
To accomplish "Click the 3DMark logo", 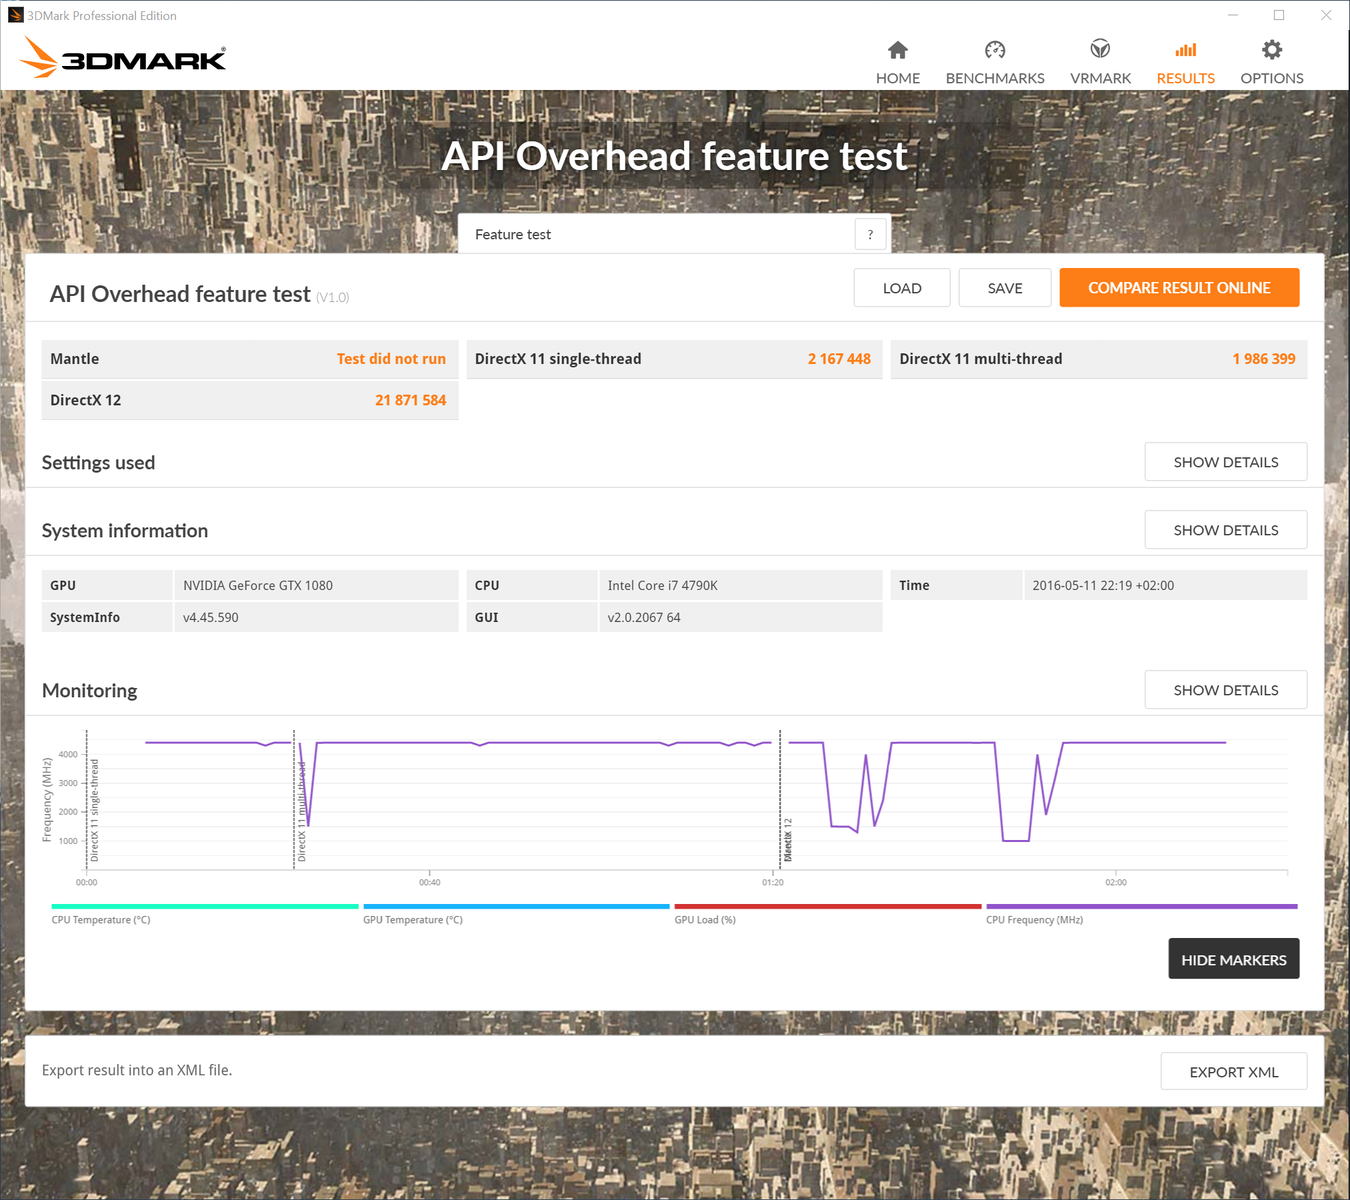I will (x=122, y=58).
